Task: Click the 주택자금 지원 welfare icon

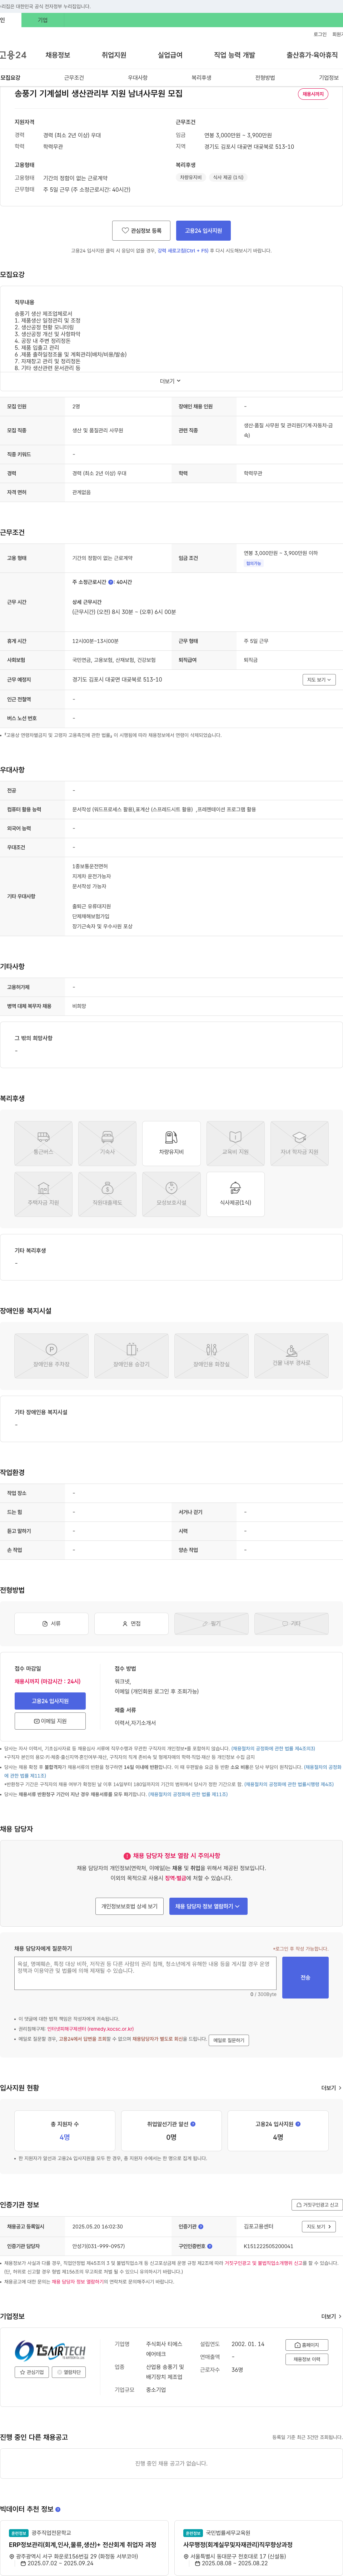Action: [x=43, y=1194]
